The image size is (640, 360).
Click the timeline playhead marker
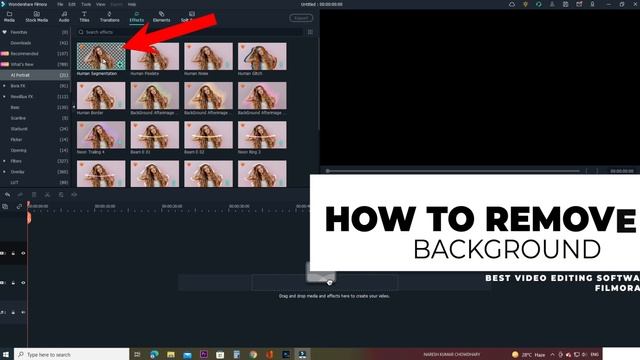tap(29, 218)
